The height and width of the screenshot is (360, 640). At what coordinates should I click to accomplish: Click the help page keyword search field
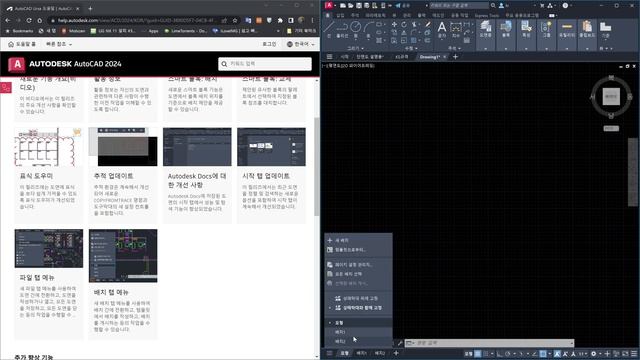click(265, 64)
